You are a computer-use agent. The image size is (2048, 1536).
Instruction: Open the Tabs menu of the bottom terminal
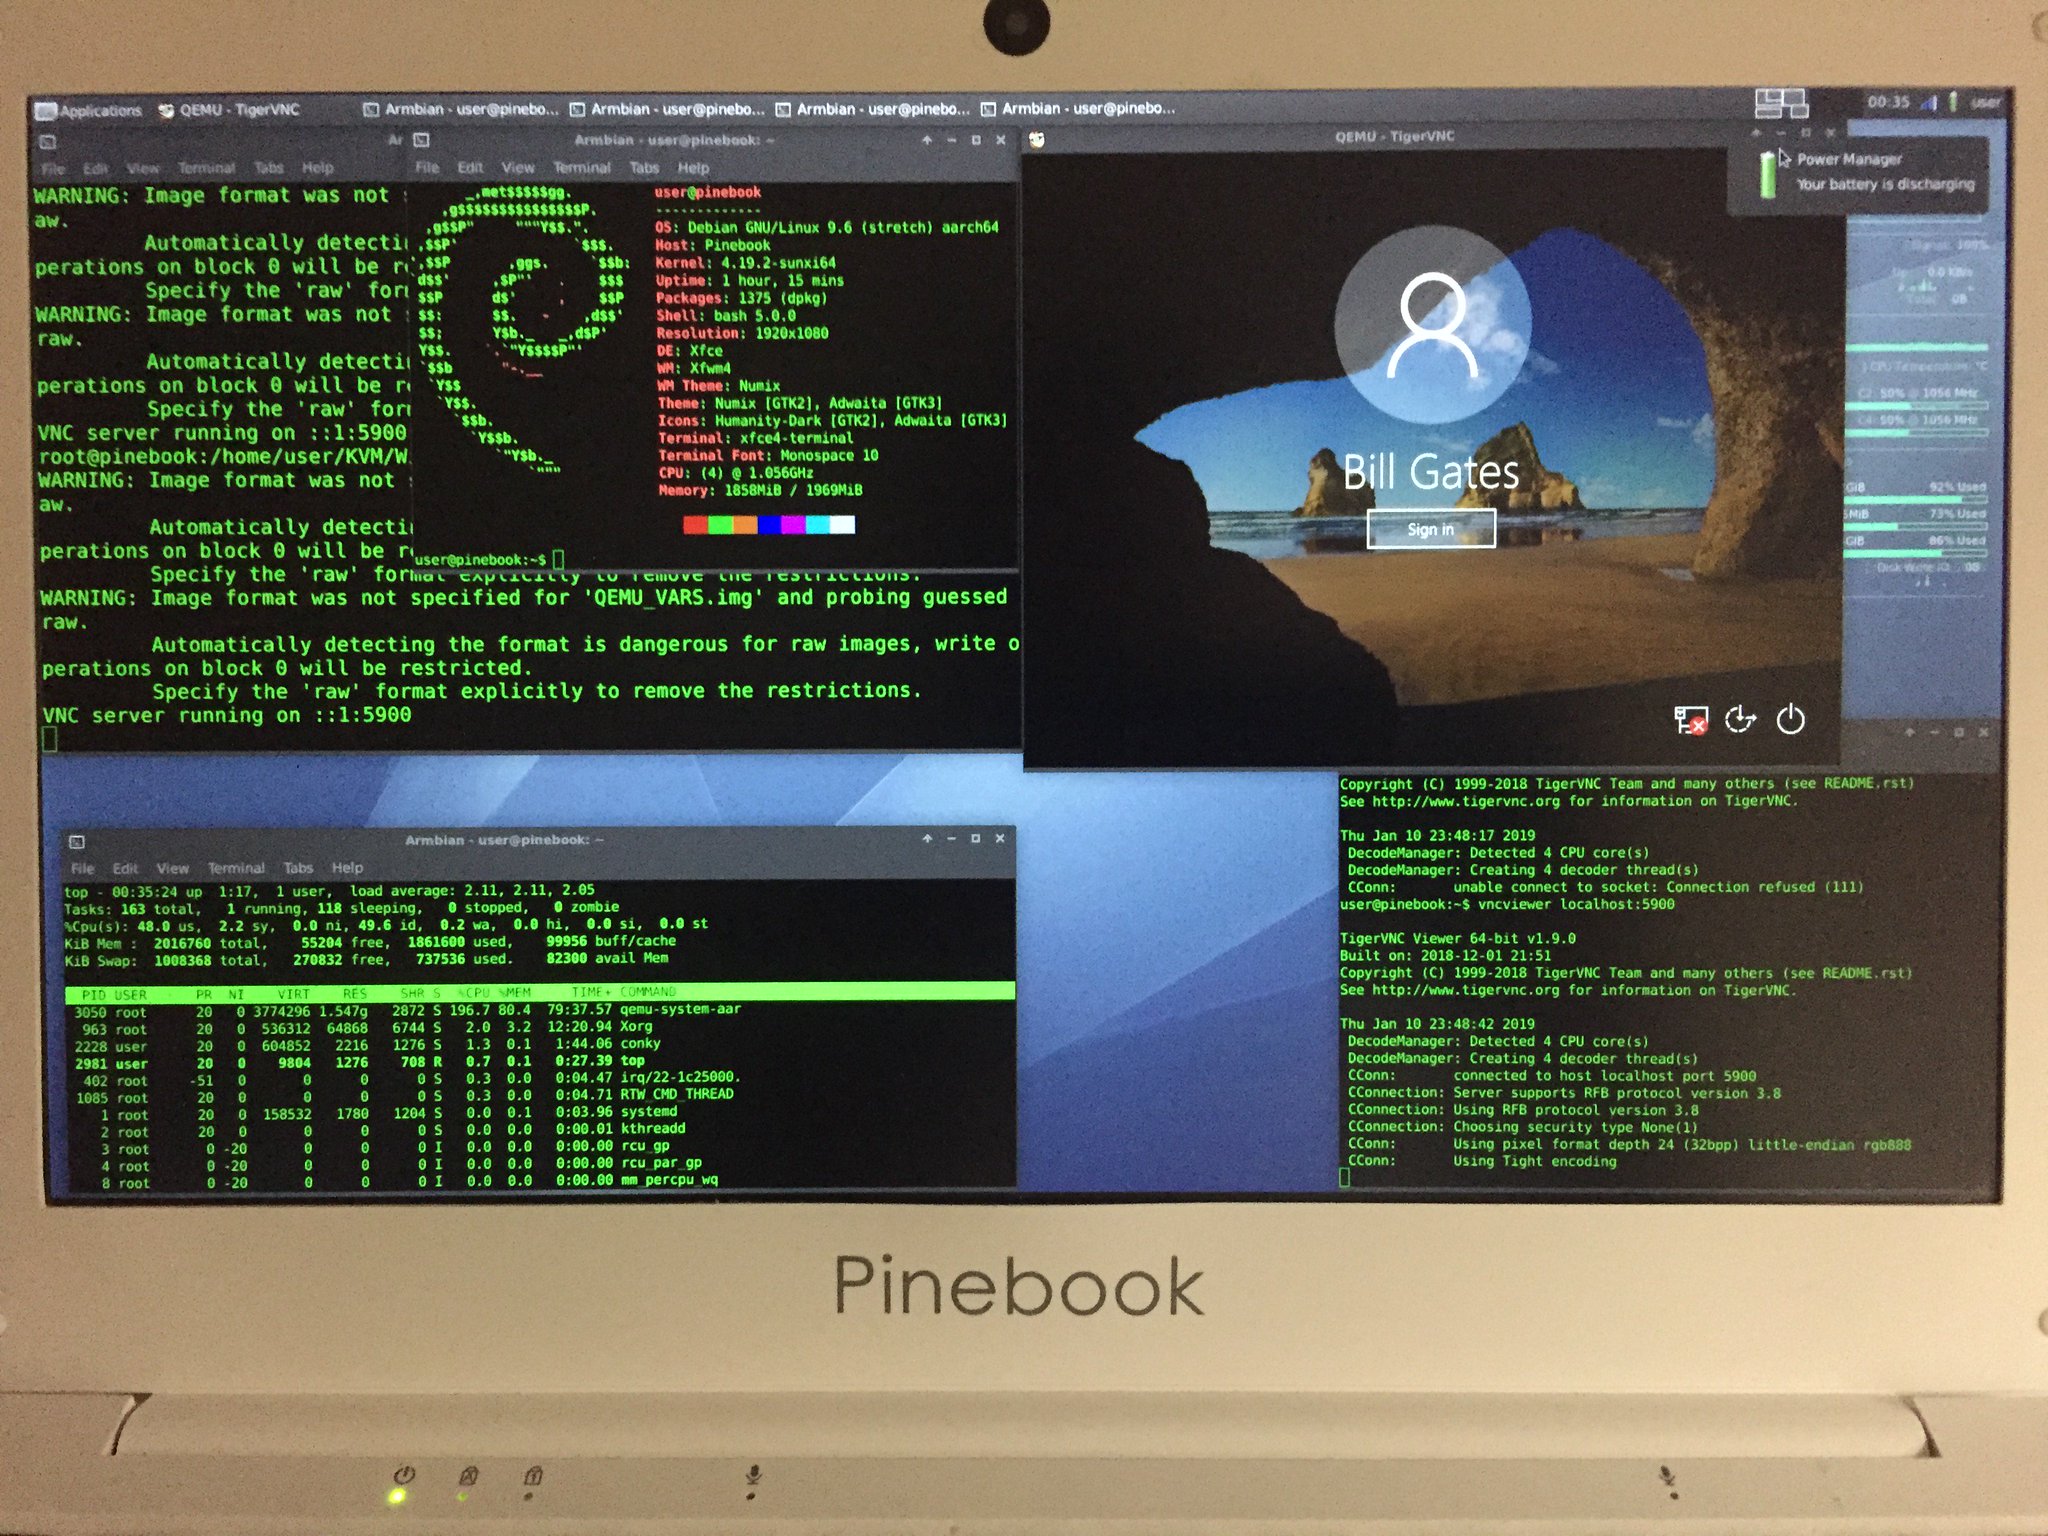pyautogui.click(x=299, y=868)
